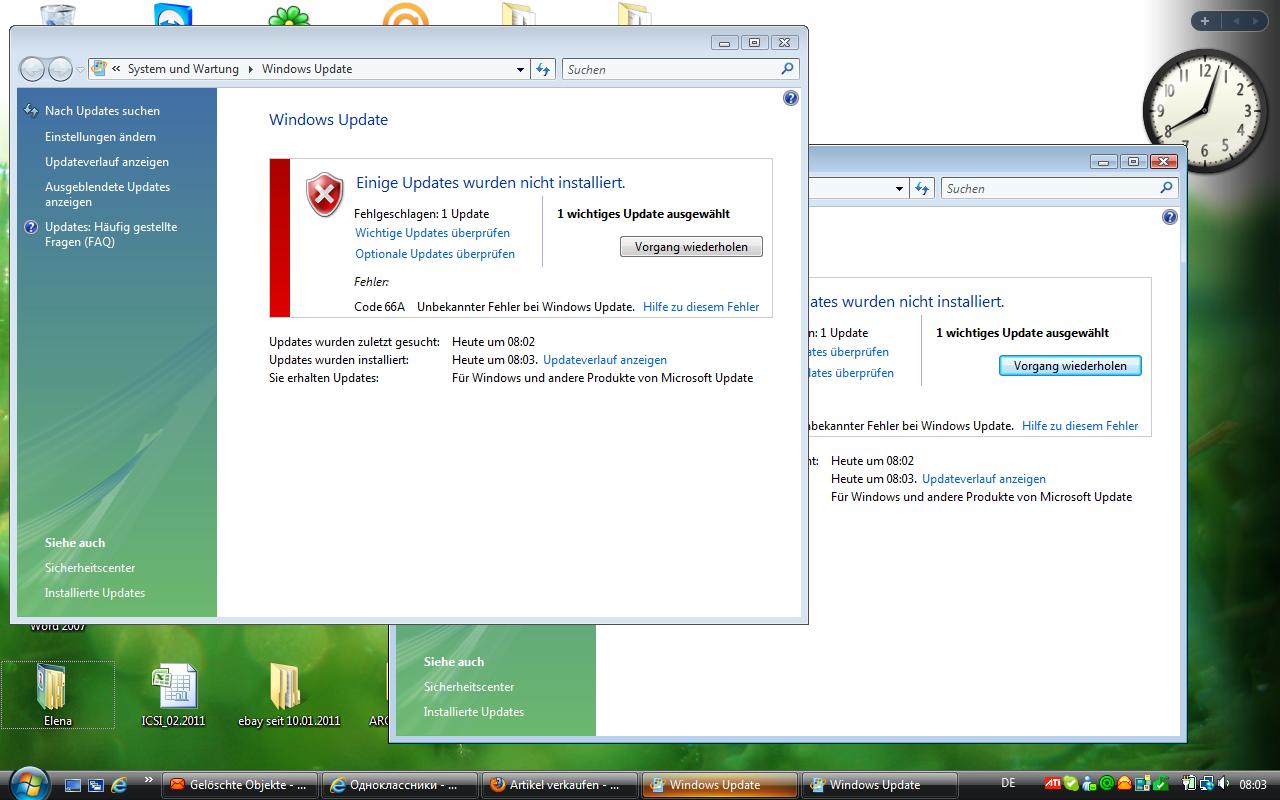Click the Internet Explorer quick launch icon
The height and width of the screenshot is (800, 1280).
click(119, 784)
